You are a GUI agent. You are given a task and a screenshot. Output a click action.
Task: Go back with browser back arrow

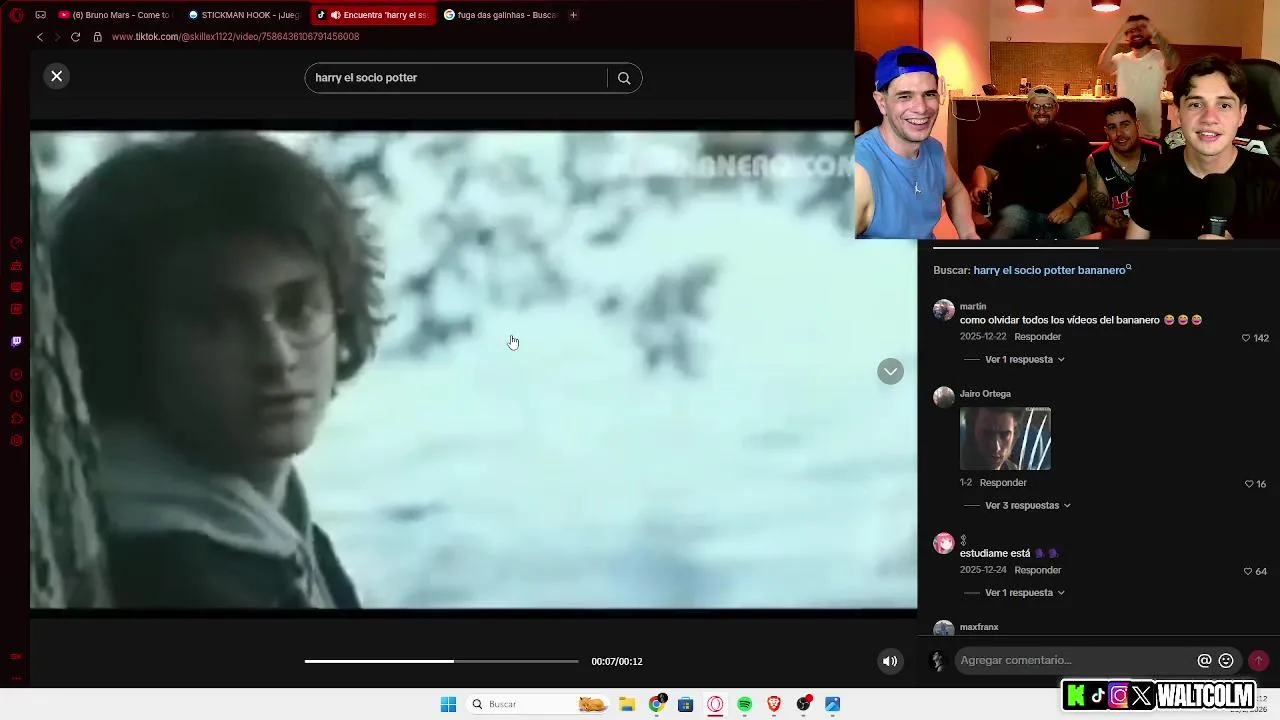pos(40,37)
